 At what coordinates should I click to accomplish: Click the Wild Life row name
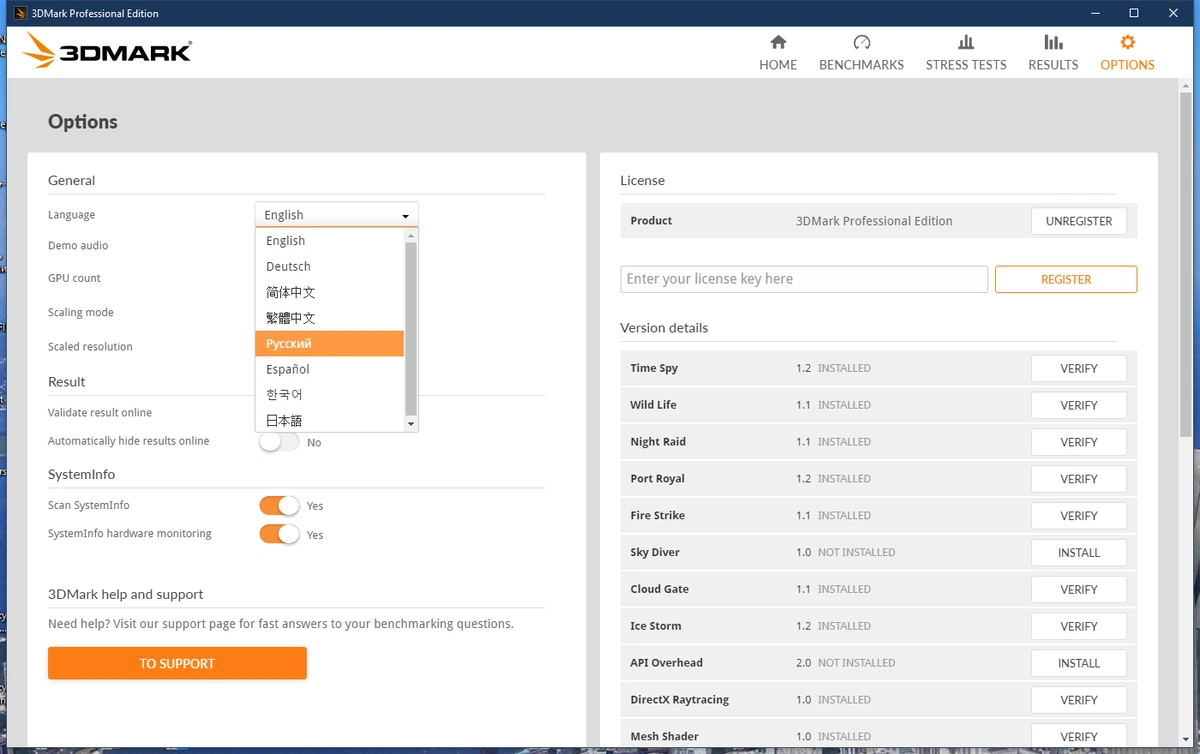(x=653, y=405)
